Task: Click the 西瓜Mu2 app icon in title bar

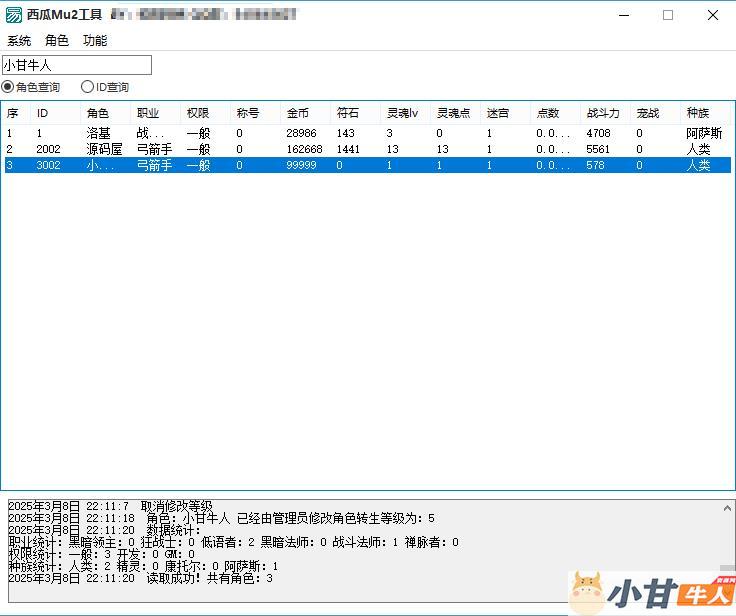Action: click(14, 15)
